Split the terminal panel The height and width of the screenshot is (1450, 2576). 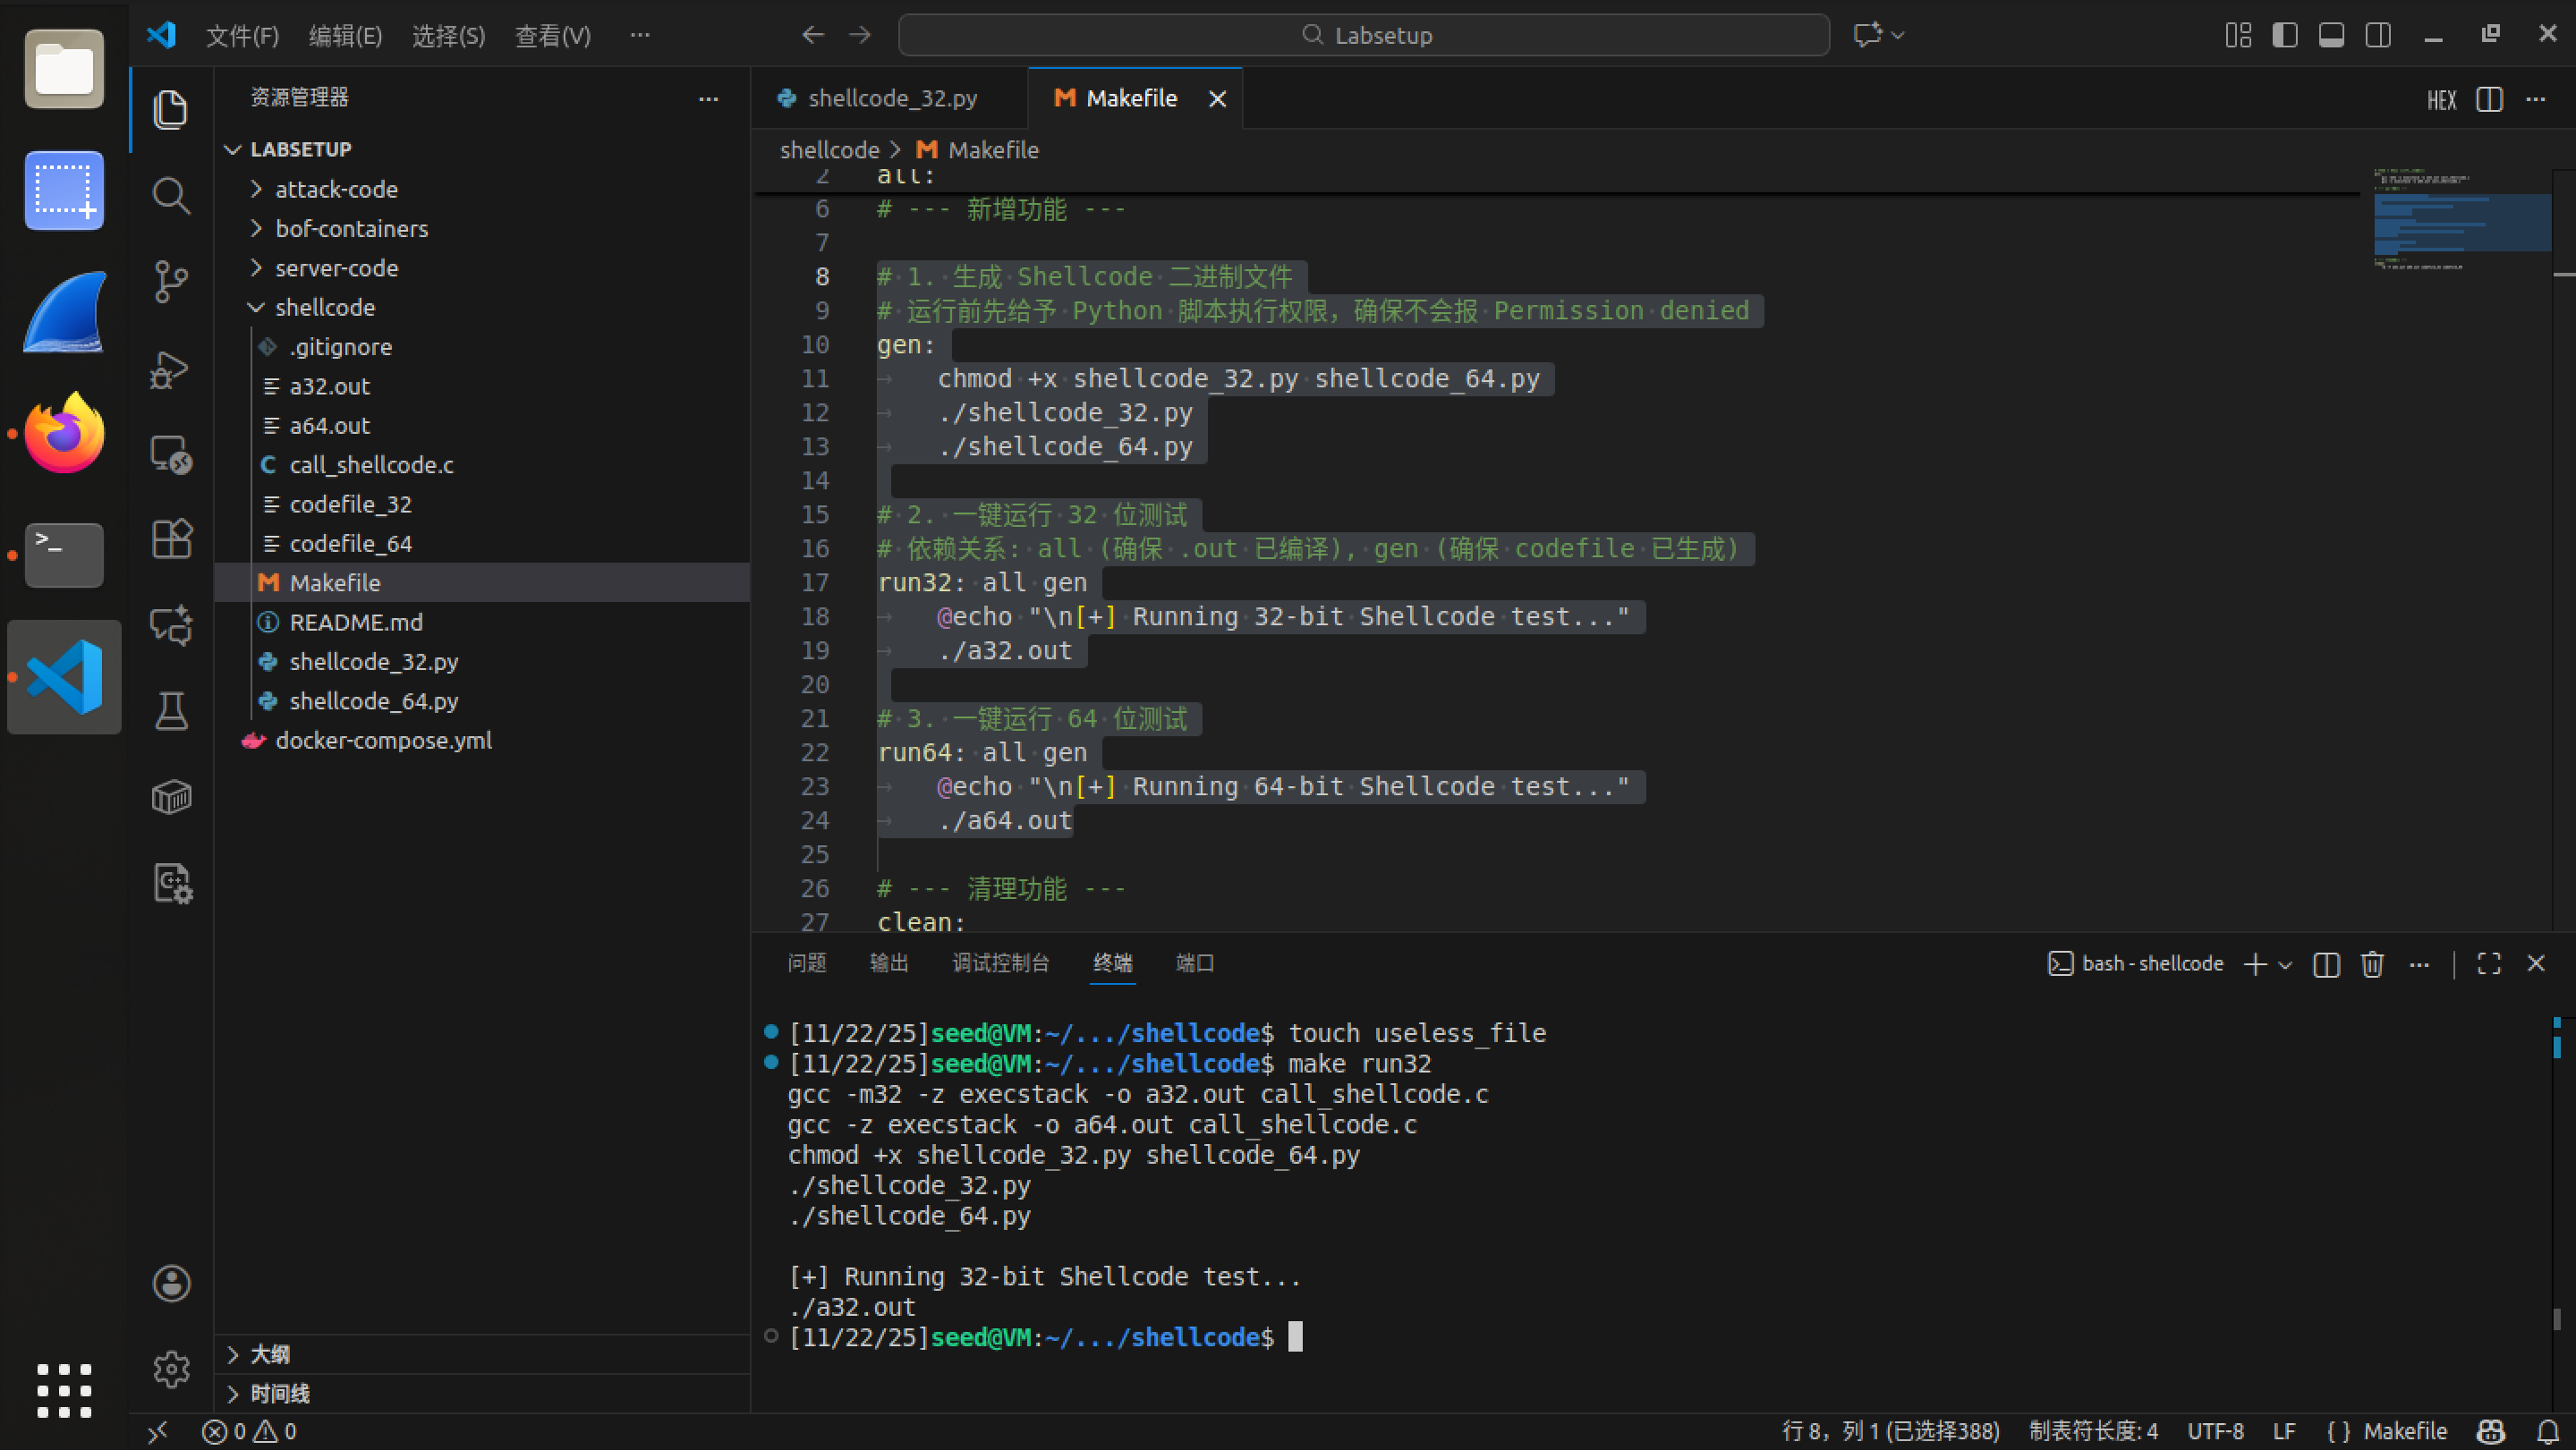point(2326,964)
